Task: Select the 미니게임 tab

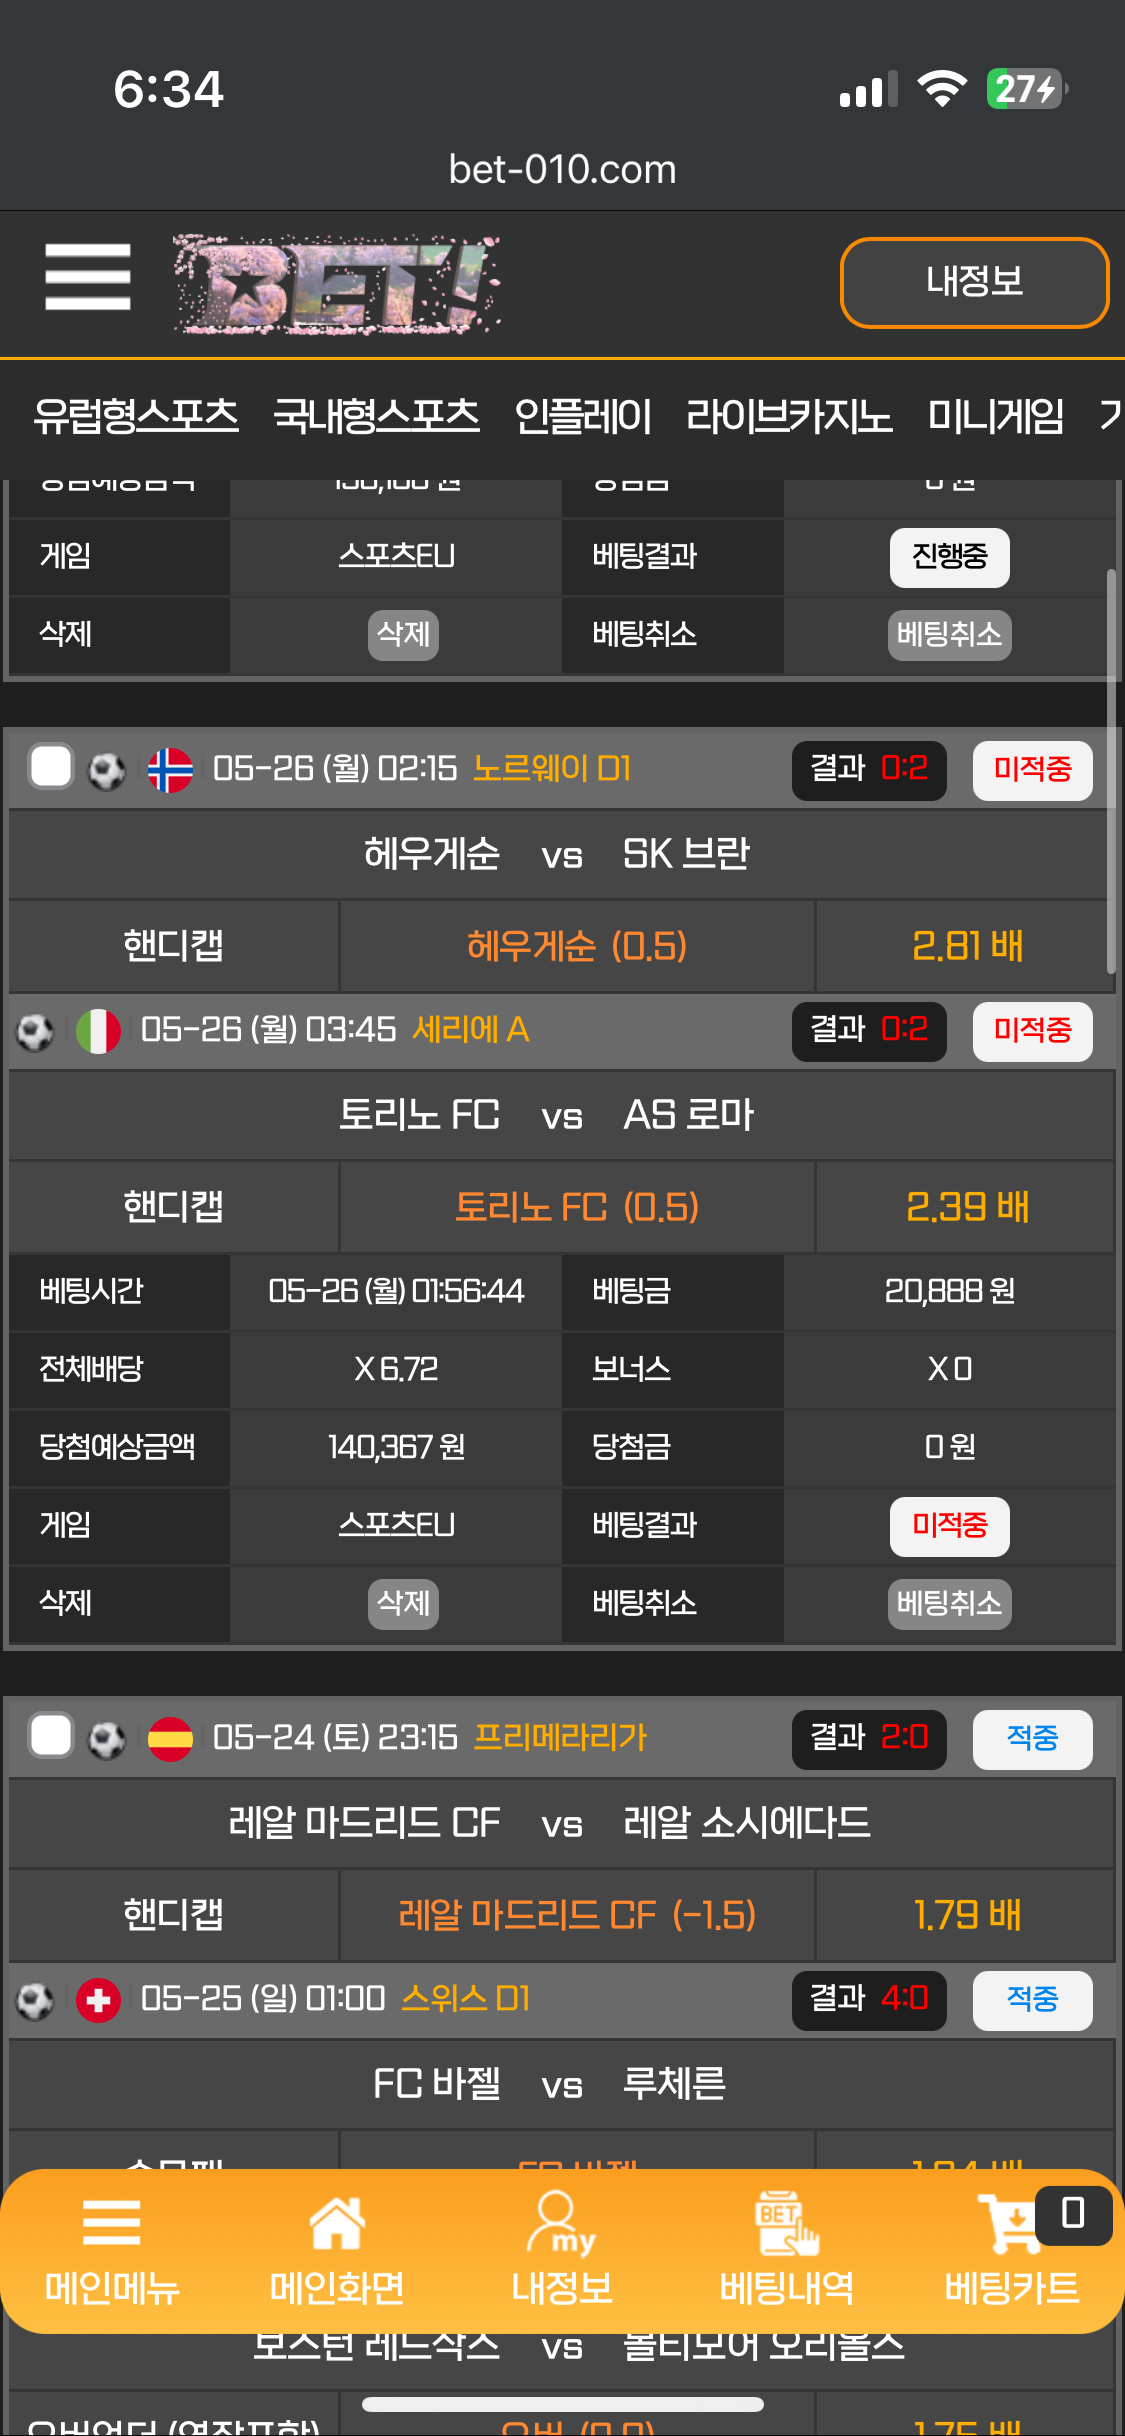Action: point(996,416)
